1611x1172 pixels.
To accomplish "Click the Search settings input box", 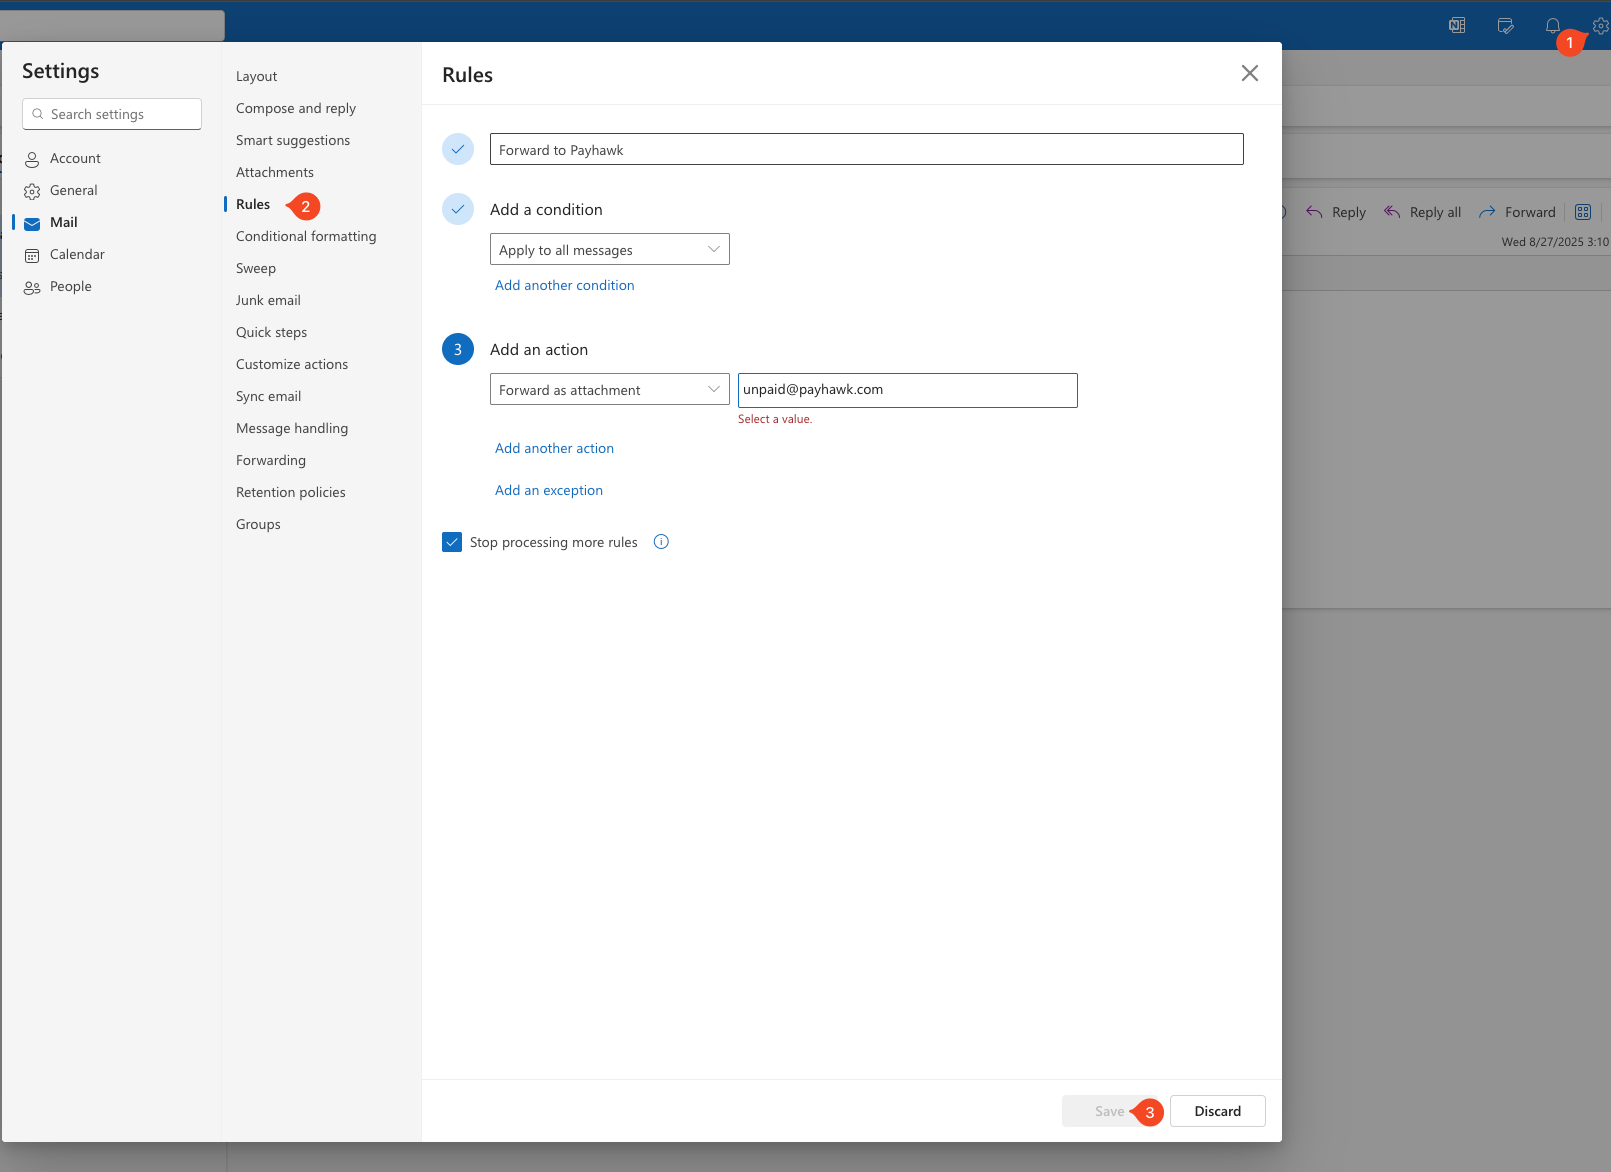I will point(112,114).
